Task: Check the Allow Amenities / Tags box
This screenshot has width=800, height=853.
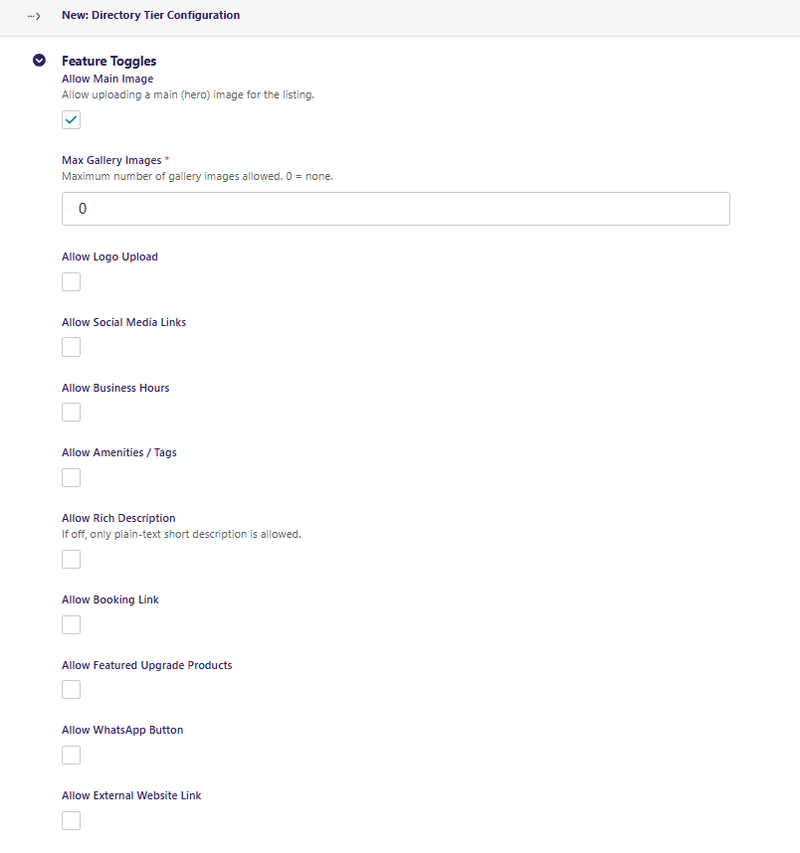Action: click(71, 478)
